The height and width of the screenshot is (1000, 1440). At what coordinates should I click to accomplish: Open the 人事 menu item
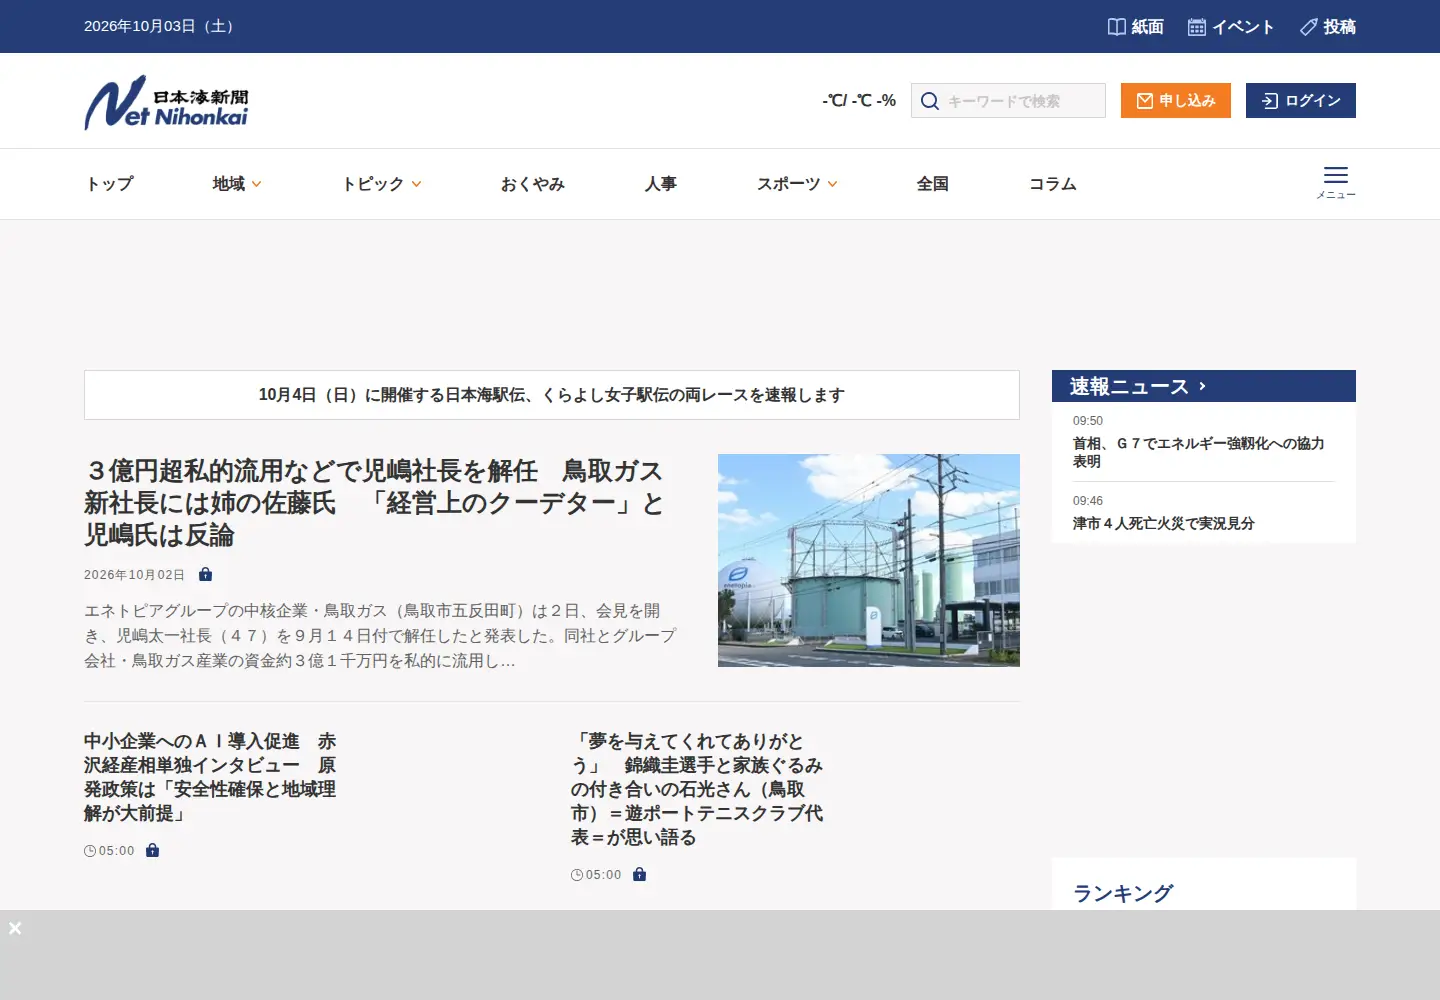point(661,184)
